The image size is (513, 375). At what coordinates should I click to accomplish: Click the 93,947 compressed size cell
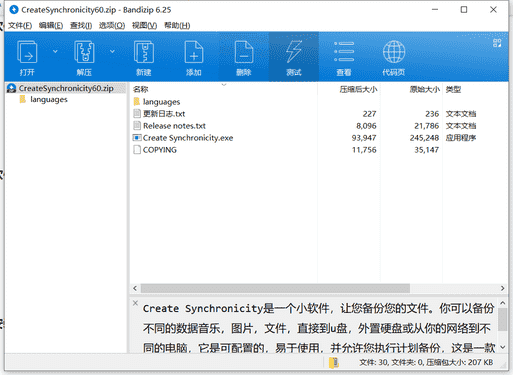coord(364,138)
